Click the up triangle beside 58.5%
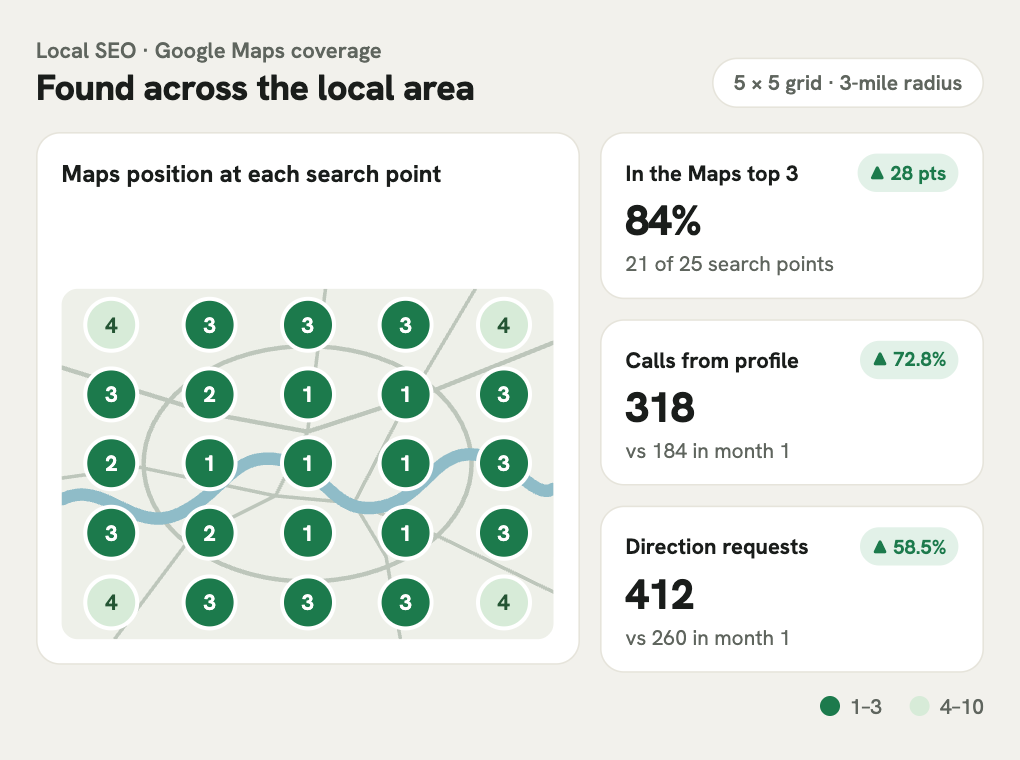This screenshot has width=1020, height=760. tap(879, 546)
